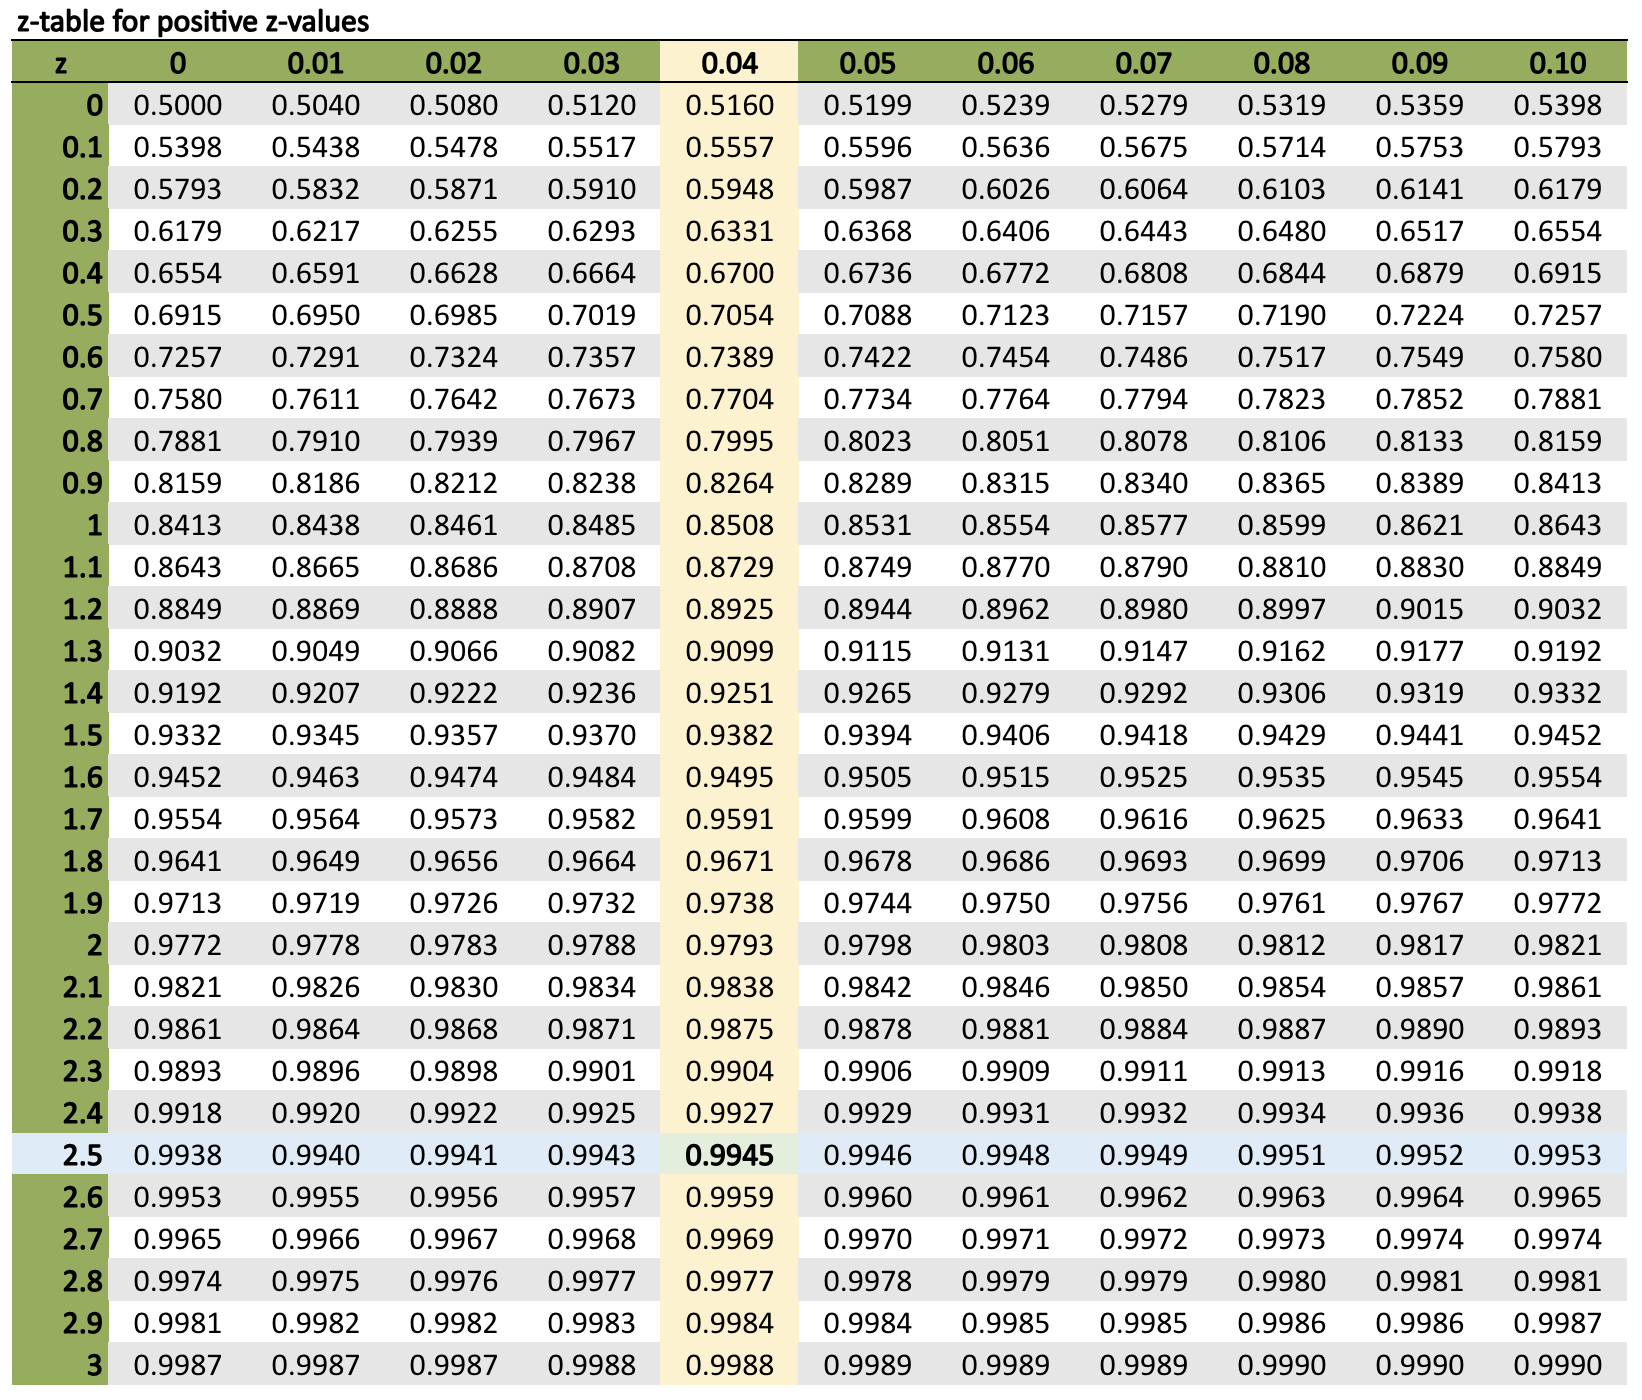
Task: Click the 0.9099 cell in row 1.3
Action: click(x=729, y=651)
